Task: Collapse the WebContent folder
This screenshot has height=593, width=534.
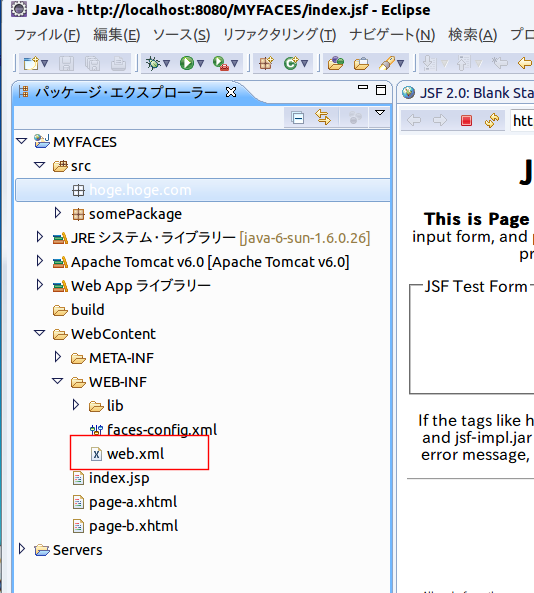Action: point(40,333)
